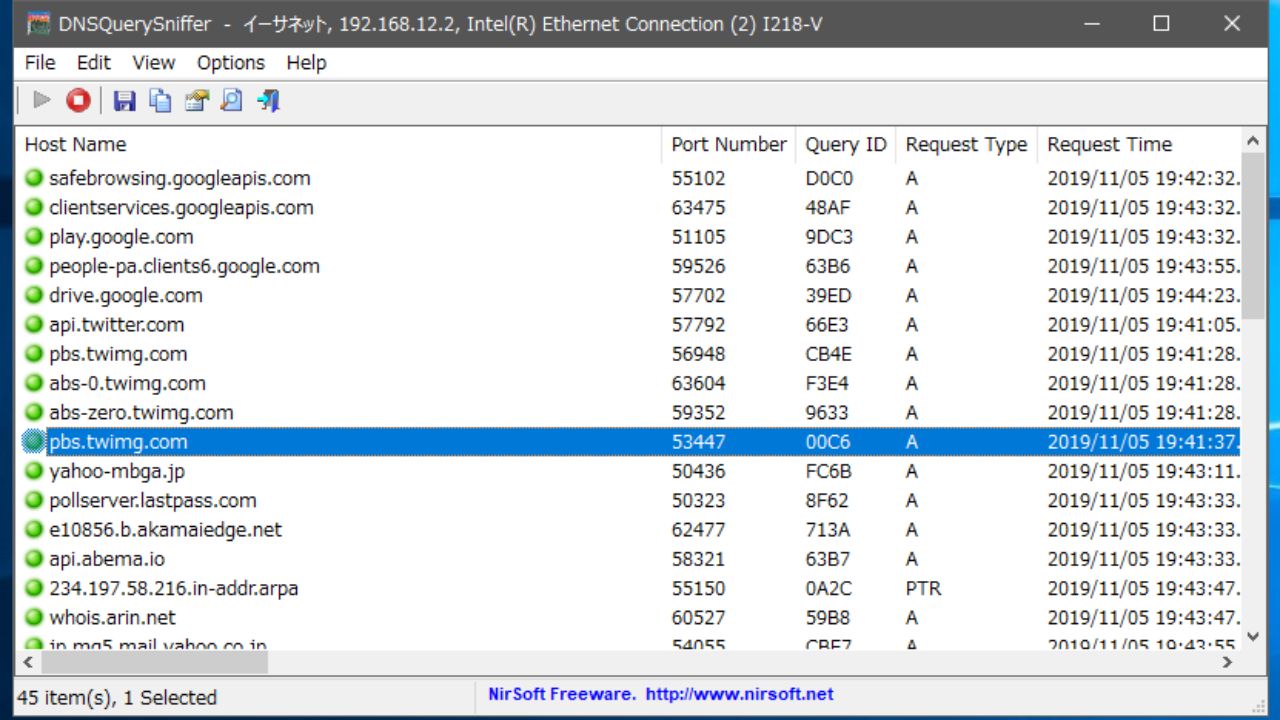Click the vertical scrollbar up arrow
The height and width of the screenshot is (720, 1280).
[1253, 140]
